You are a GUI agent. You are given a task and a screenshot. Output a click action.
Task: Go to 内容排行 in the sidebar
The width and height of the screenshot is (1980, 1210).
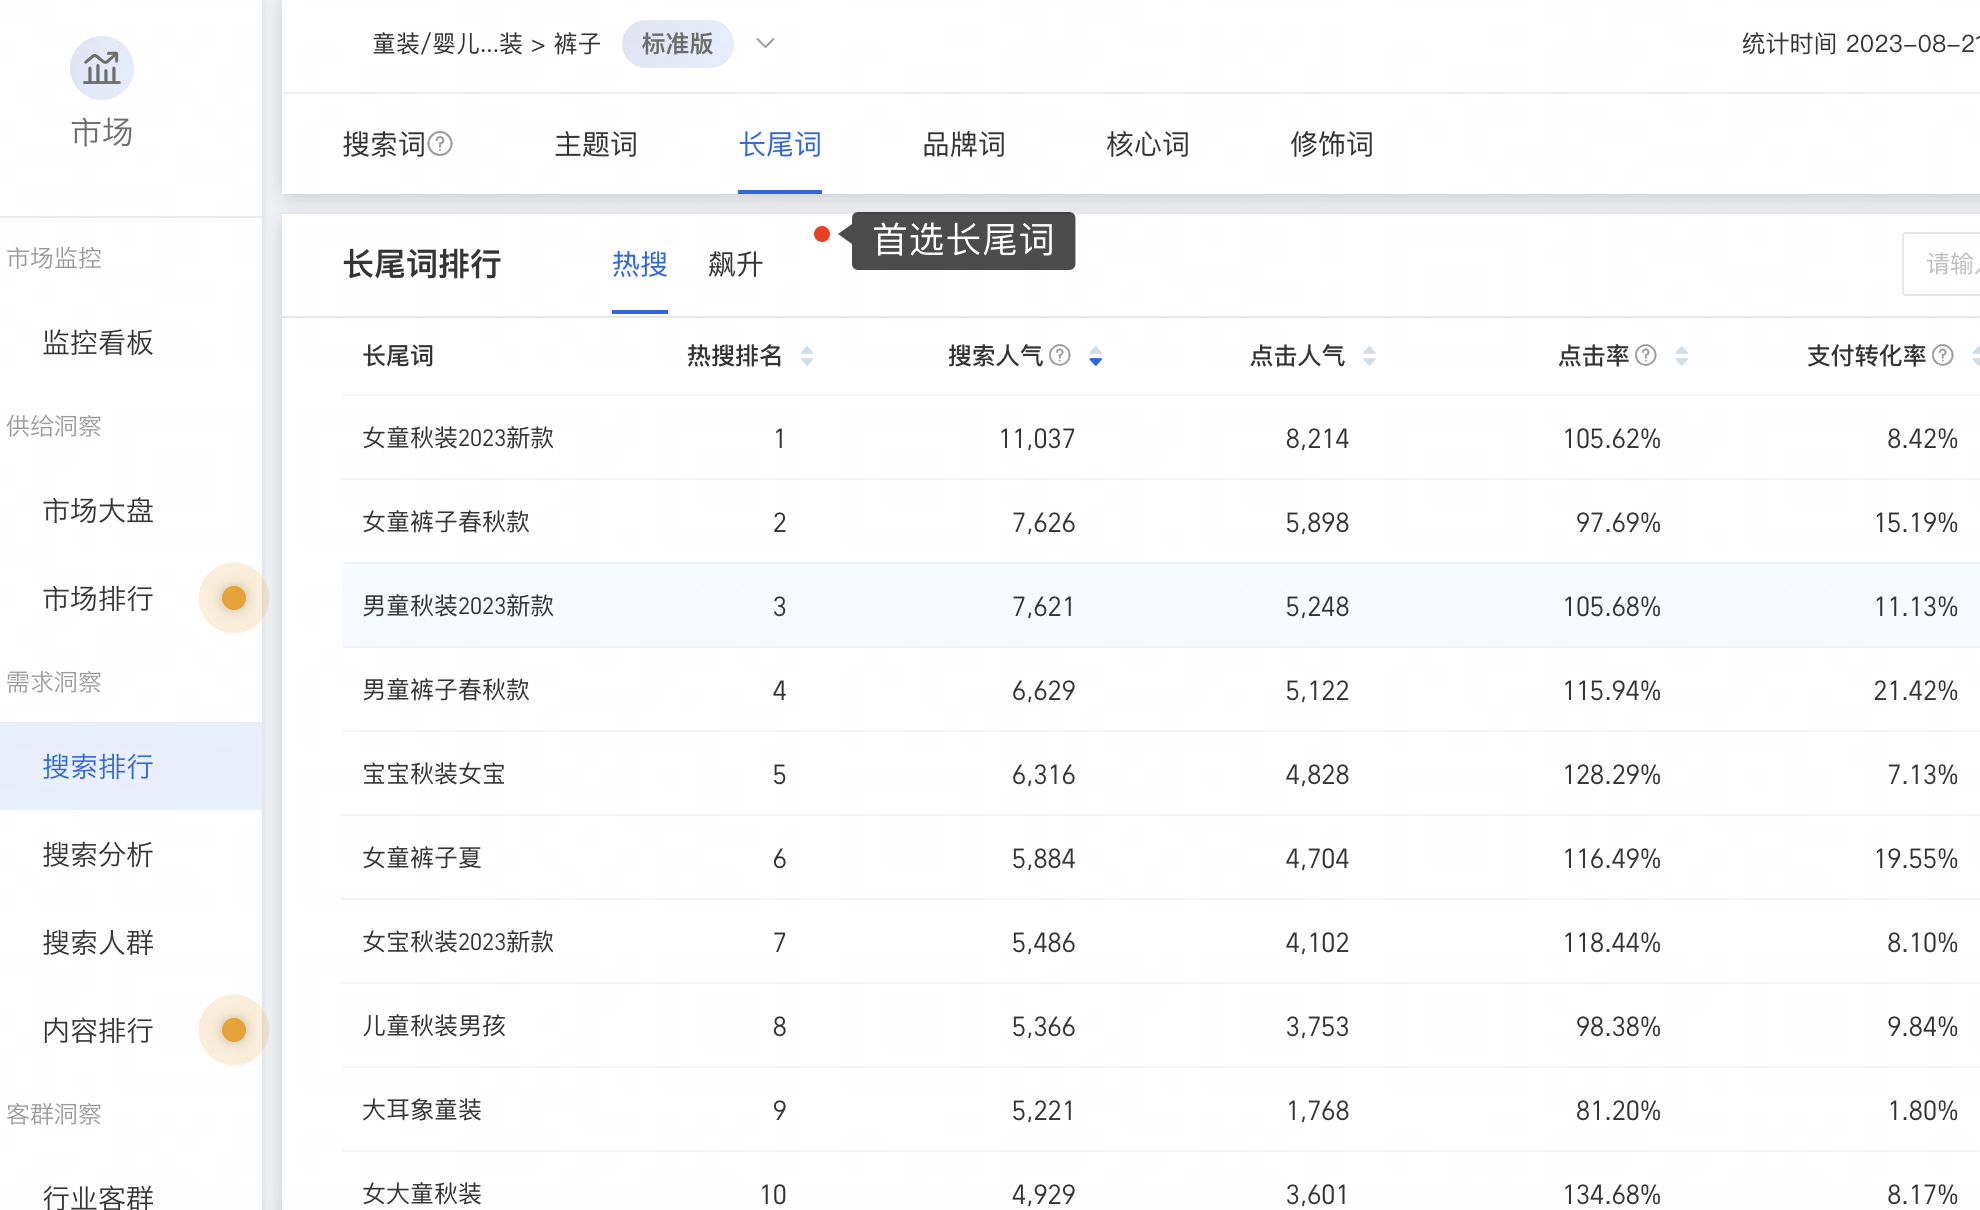coord(98,1030)
